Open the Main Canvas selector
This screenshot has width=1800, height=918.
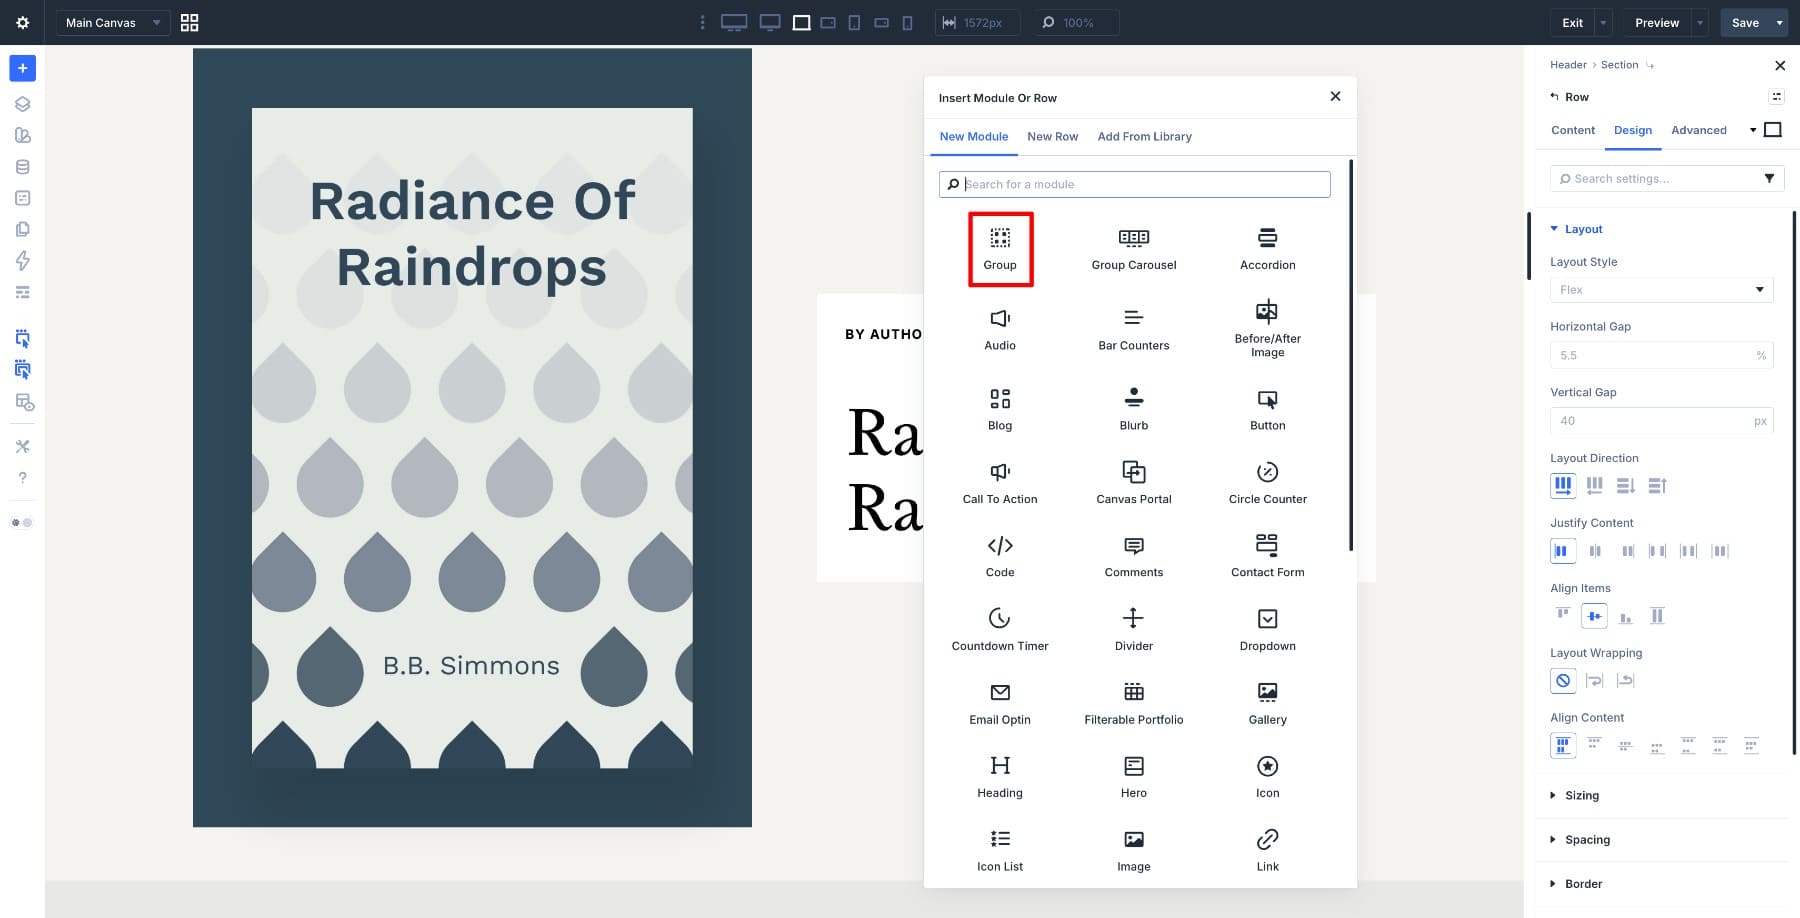[x=112, y=22]
